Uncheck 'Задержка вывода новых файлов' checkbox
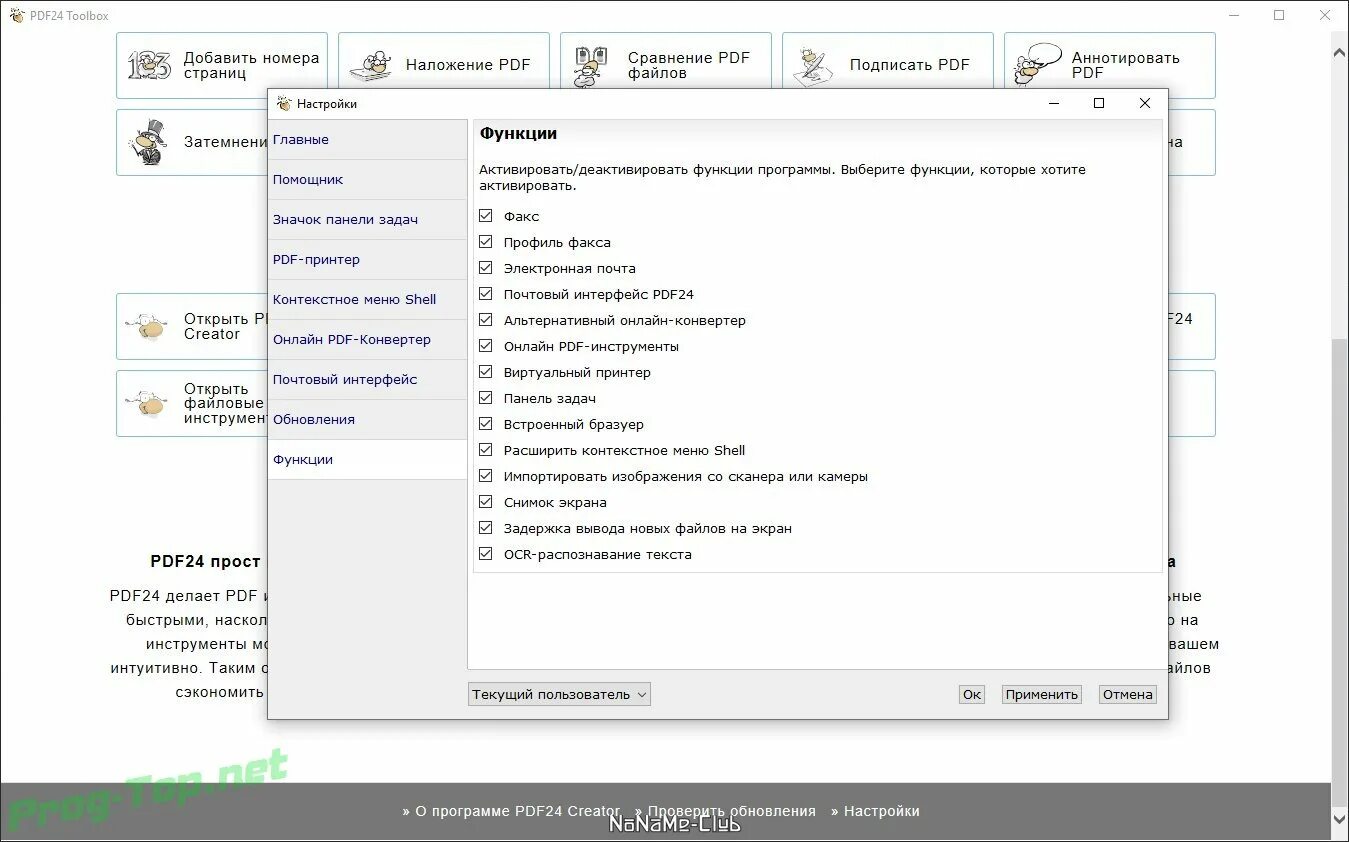The height and width of the screenshot is (842, 1349). click(486, 528)
